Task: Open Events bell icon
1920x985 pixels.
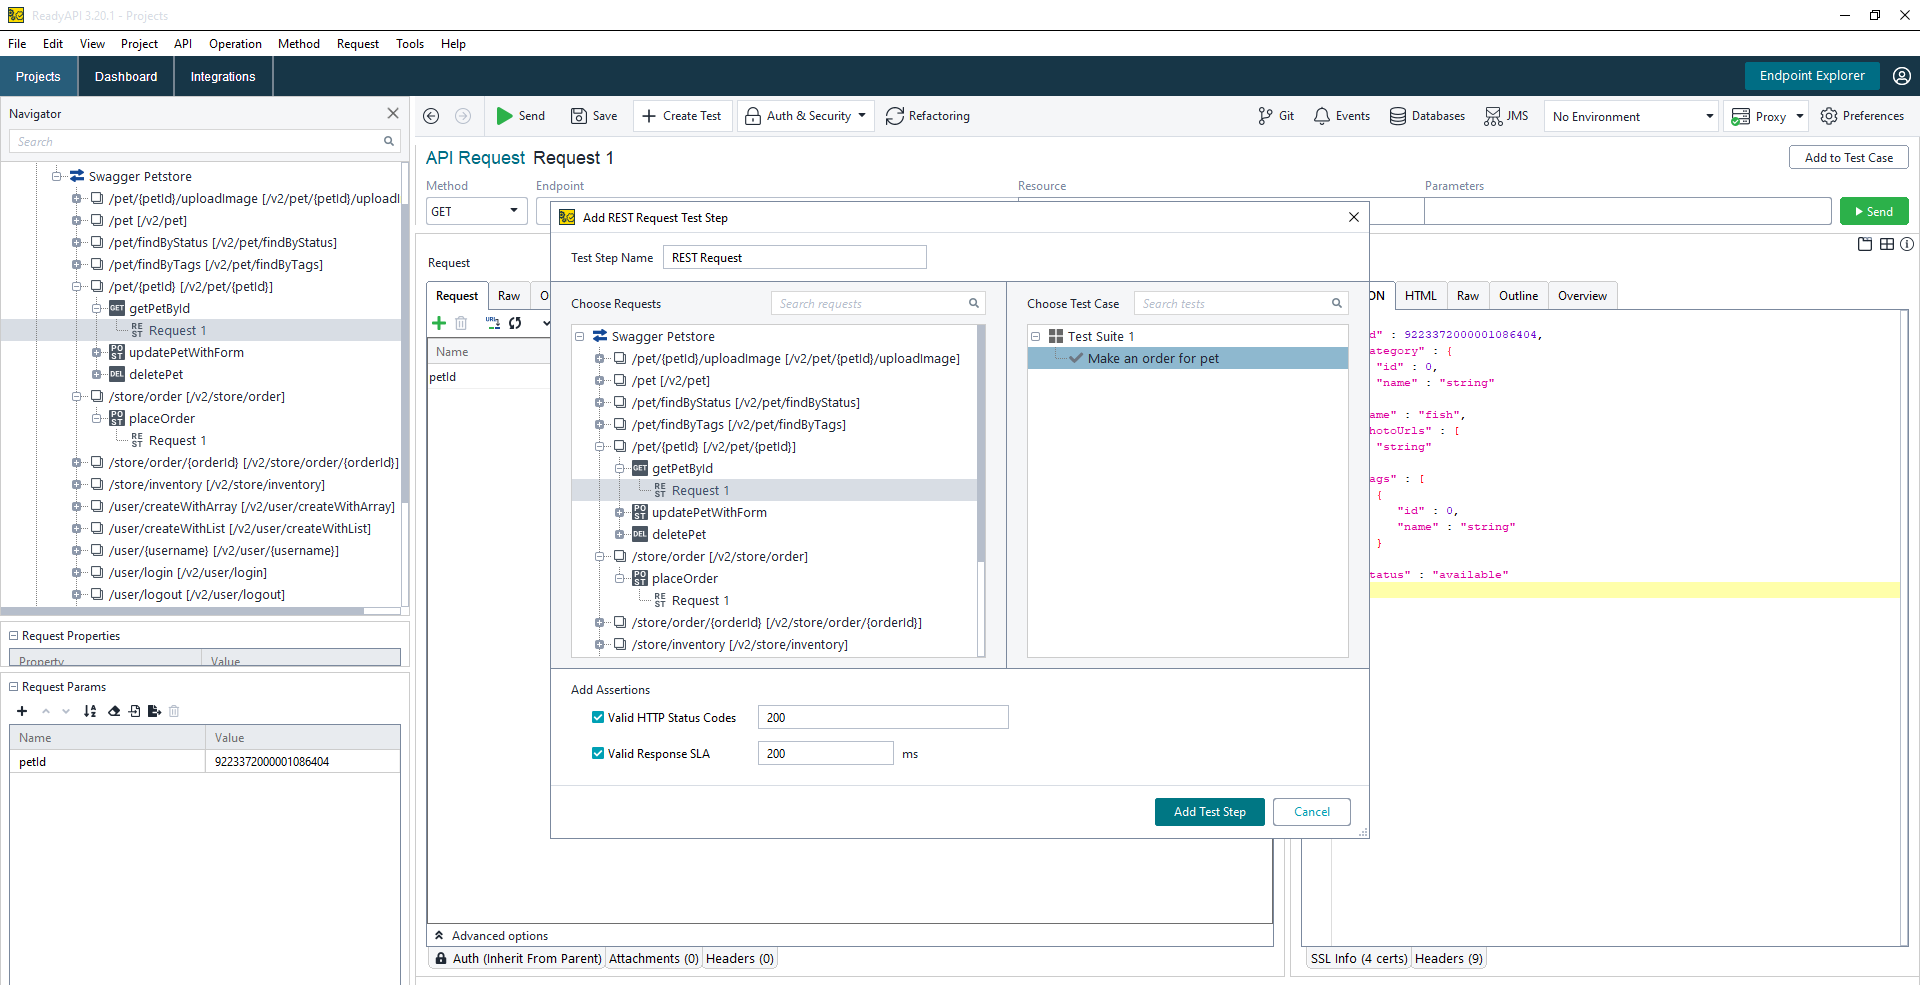Action: tap(1322, 116)
